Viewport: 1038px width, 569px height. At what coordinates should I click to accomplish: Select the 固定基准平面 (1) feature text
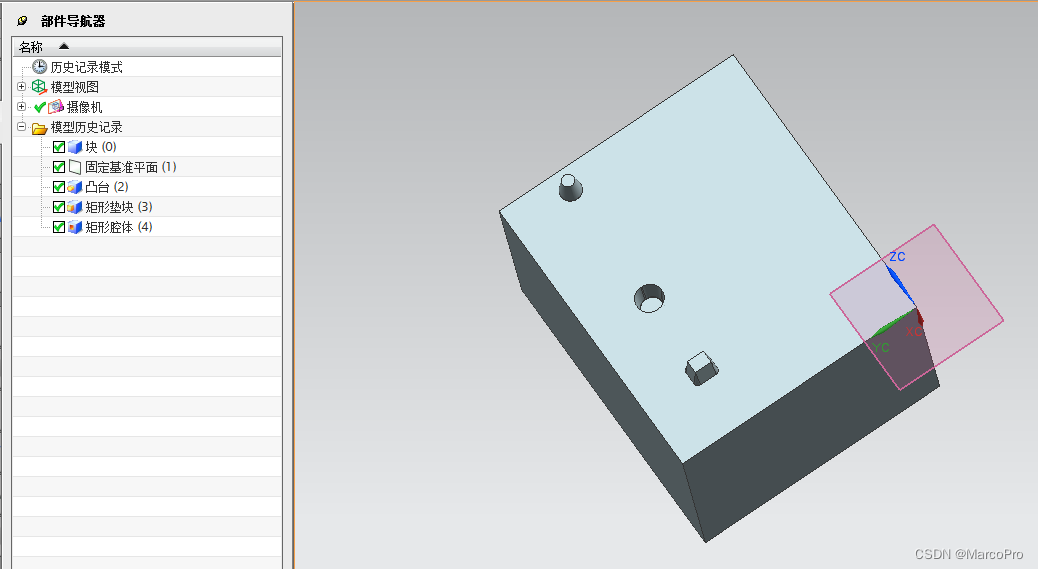point(130,167)
